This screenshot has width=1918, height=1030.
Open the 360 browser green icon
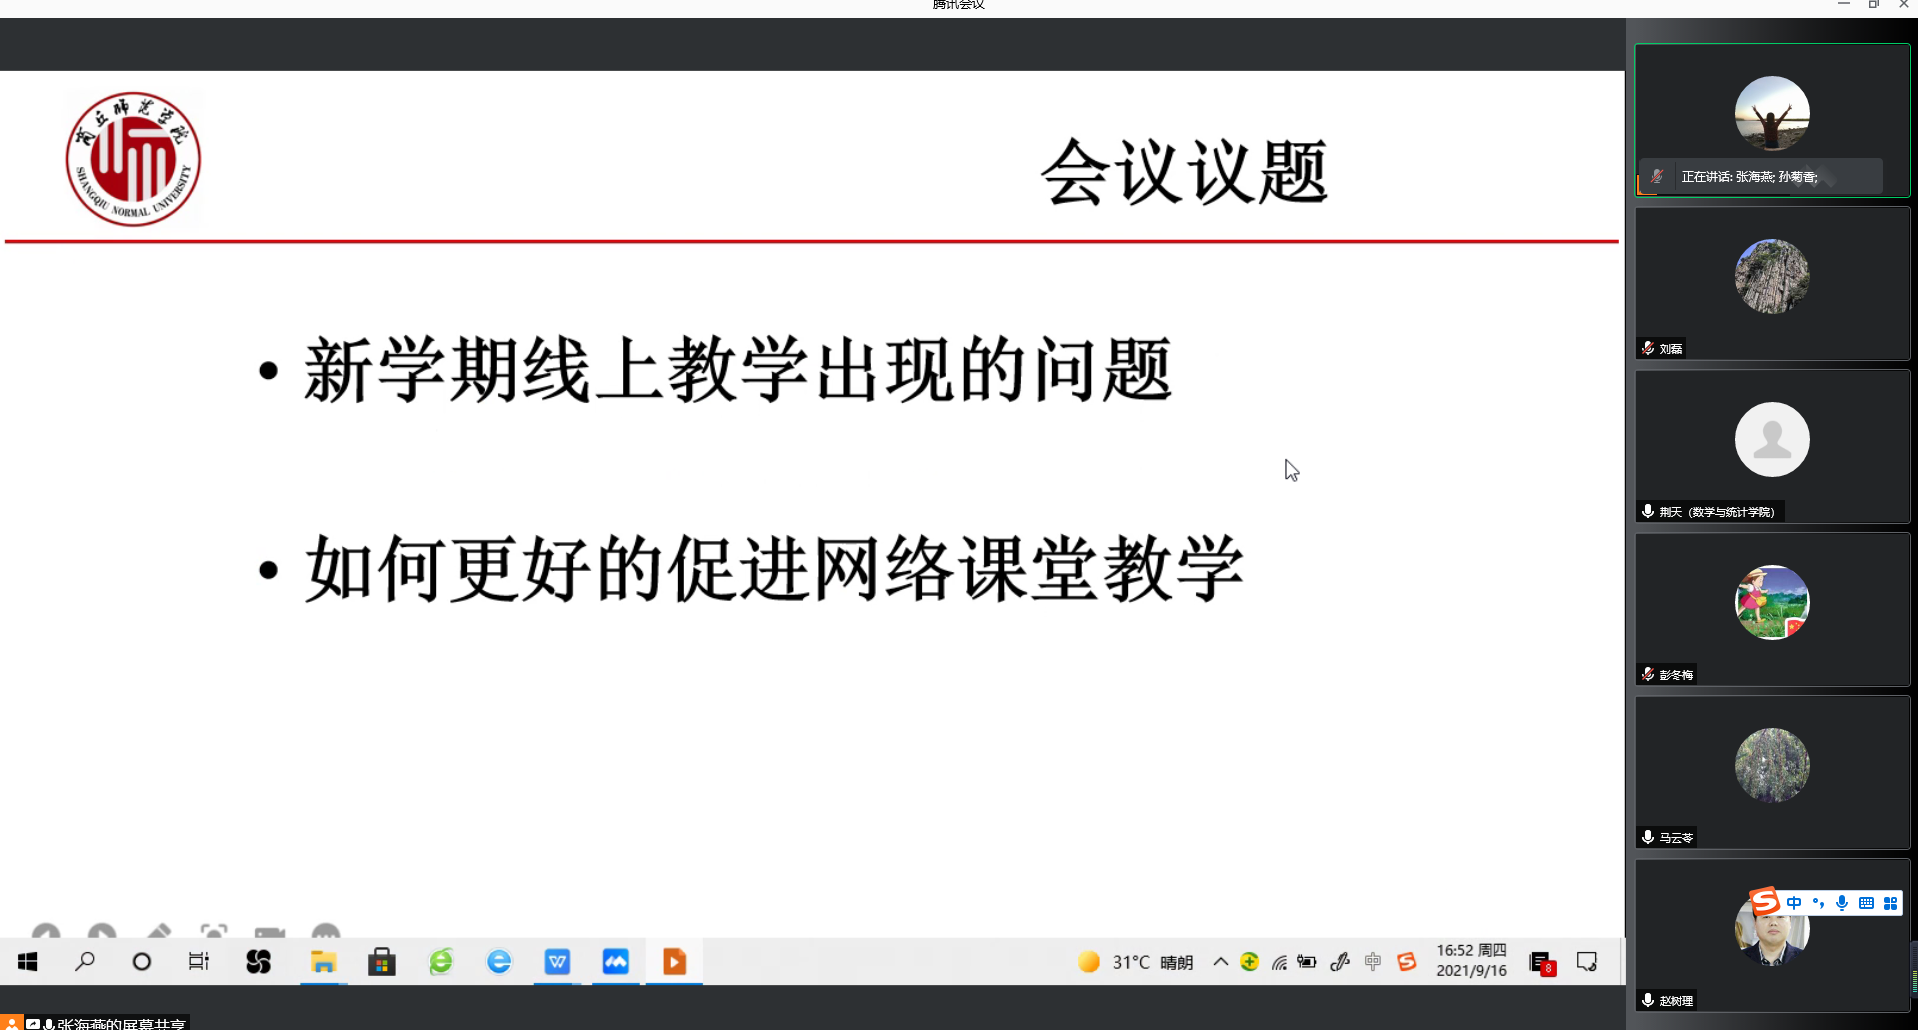[x=441, y=962]
